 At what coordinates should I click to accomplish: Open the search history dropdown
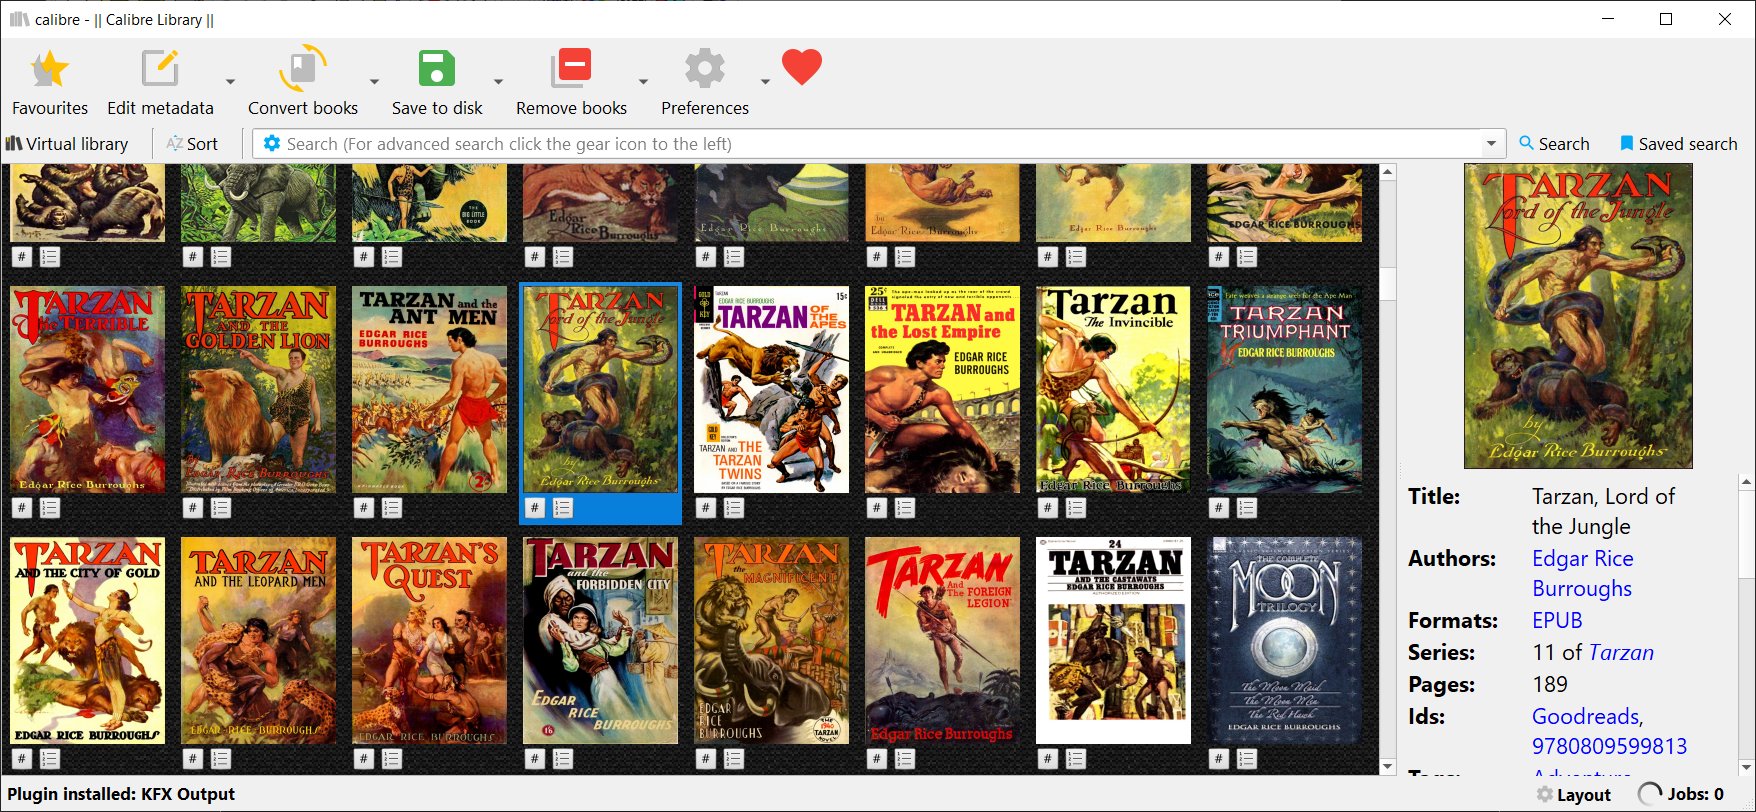point(1492,144)
